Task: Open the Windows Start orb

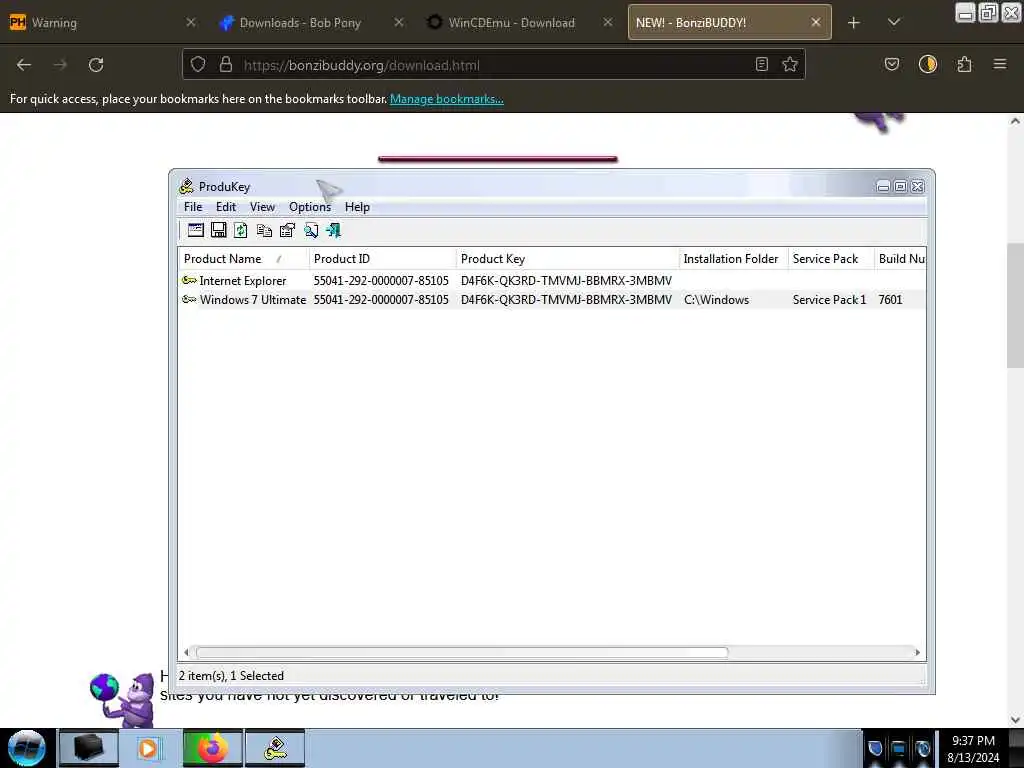Action: (27, 748)
